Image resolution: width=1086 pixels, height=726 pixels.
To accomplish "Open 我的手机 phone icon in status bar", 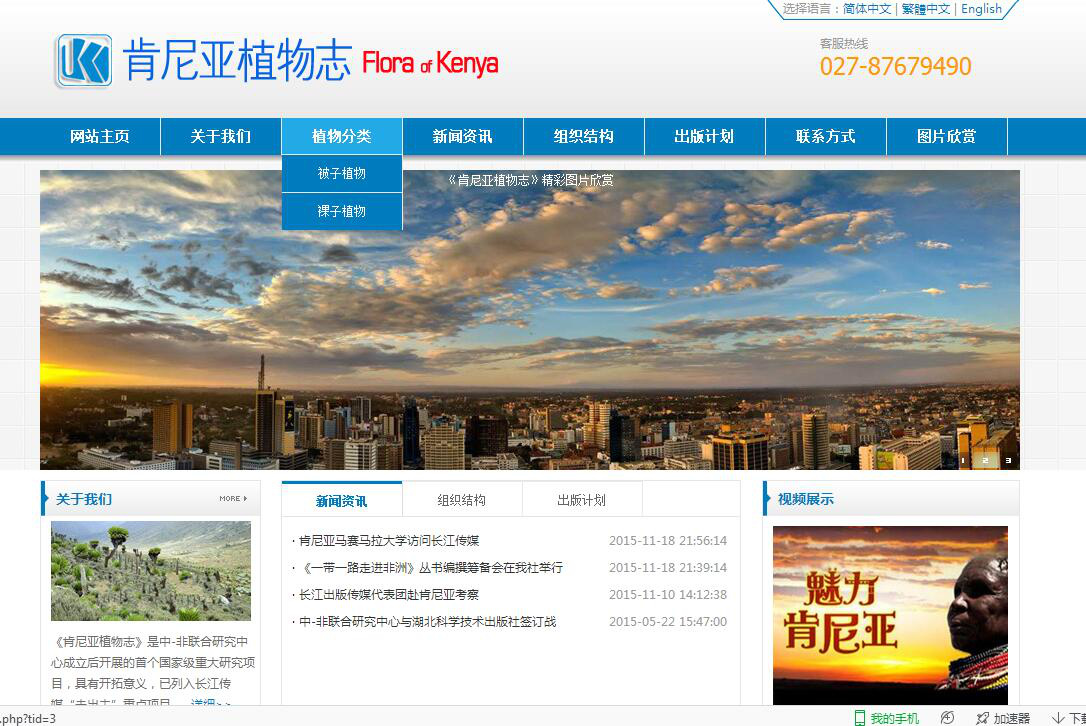I will 859,718.
